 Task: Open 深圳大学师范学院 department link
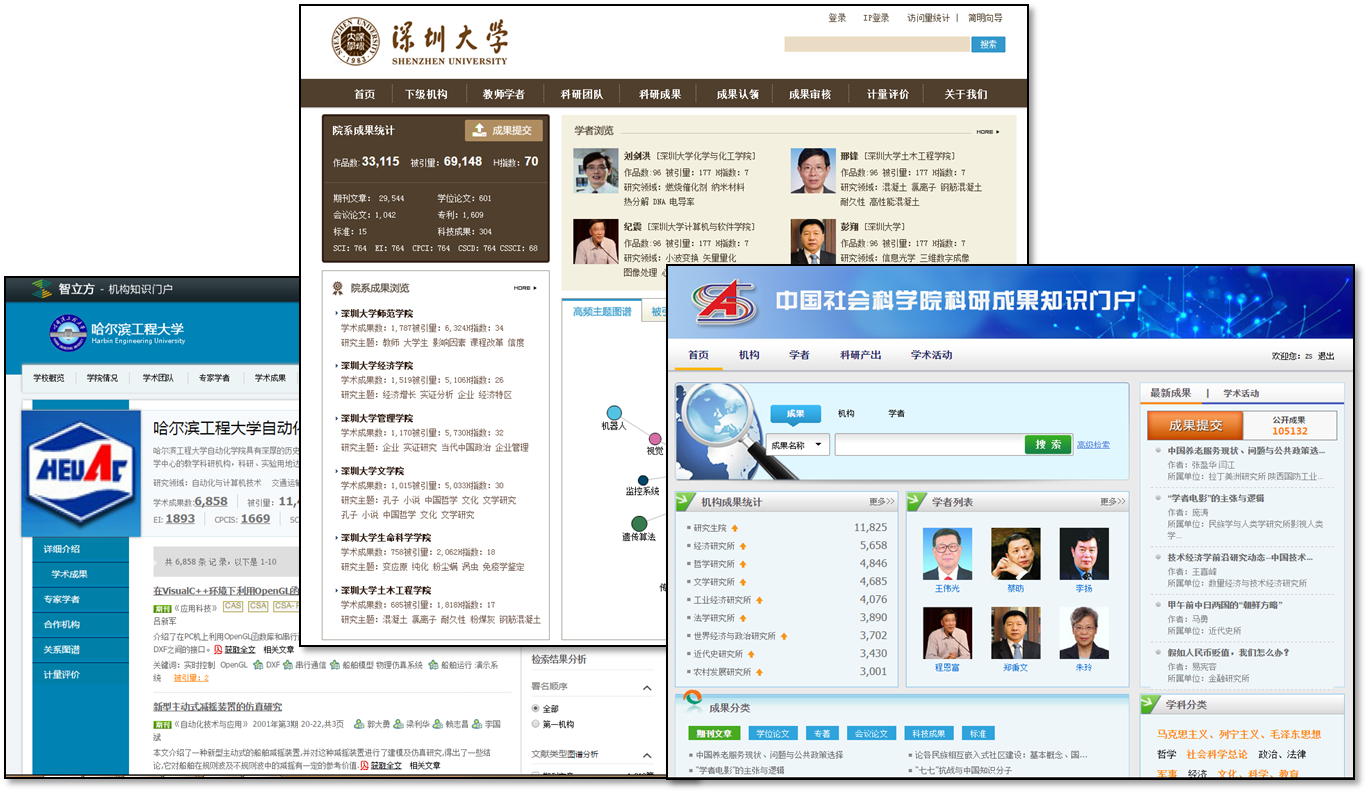[x=377, y=313]
